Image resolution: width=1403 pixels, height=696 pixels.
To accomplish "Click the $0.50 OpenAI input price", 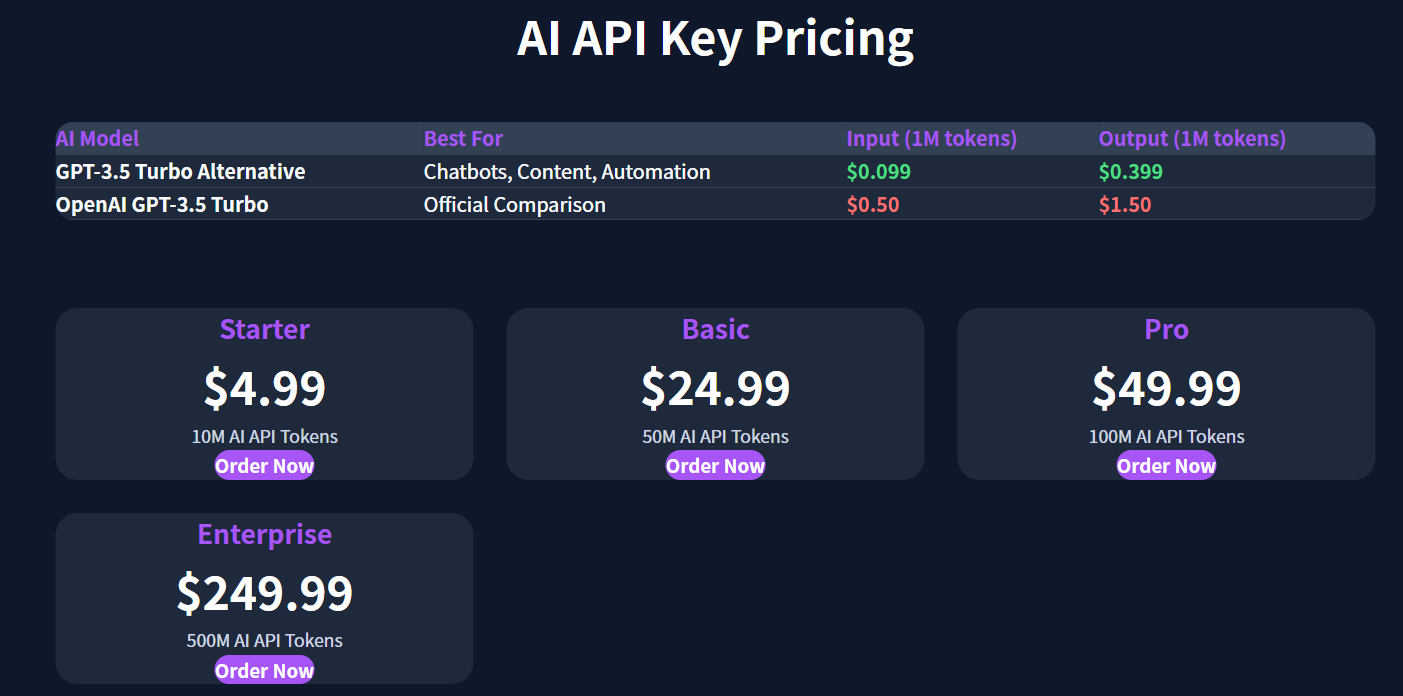I will (x=873, y=205).
